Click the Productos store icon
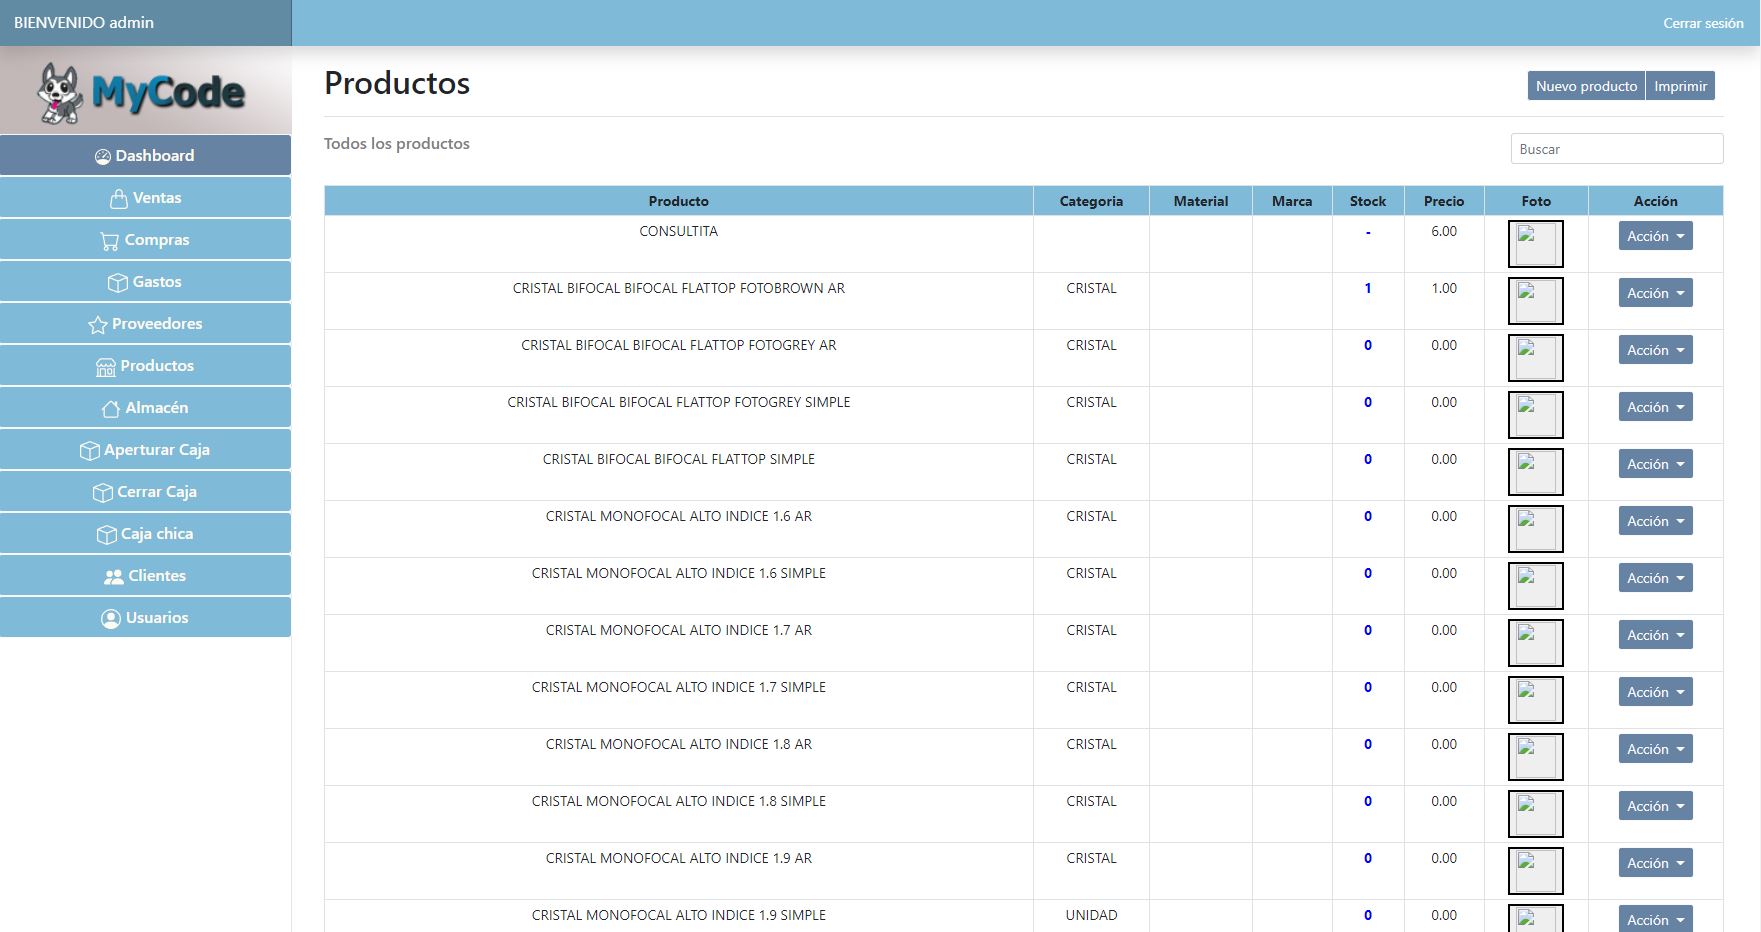The image size is (1761, 932). 105,367
